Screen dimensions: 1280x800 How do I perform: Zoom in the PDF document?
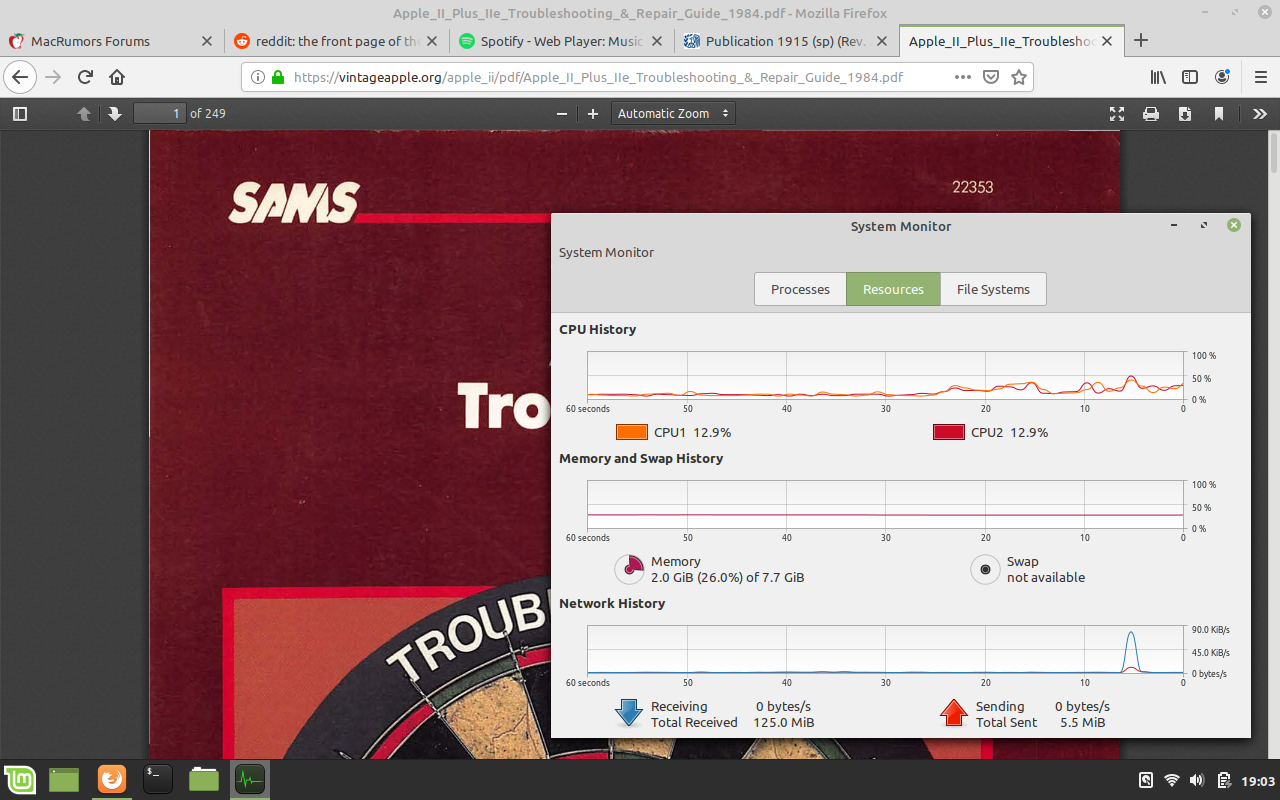[x=593, y=114]
